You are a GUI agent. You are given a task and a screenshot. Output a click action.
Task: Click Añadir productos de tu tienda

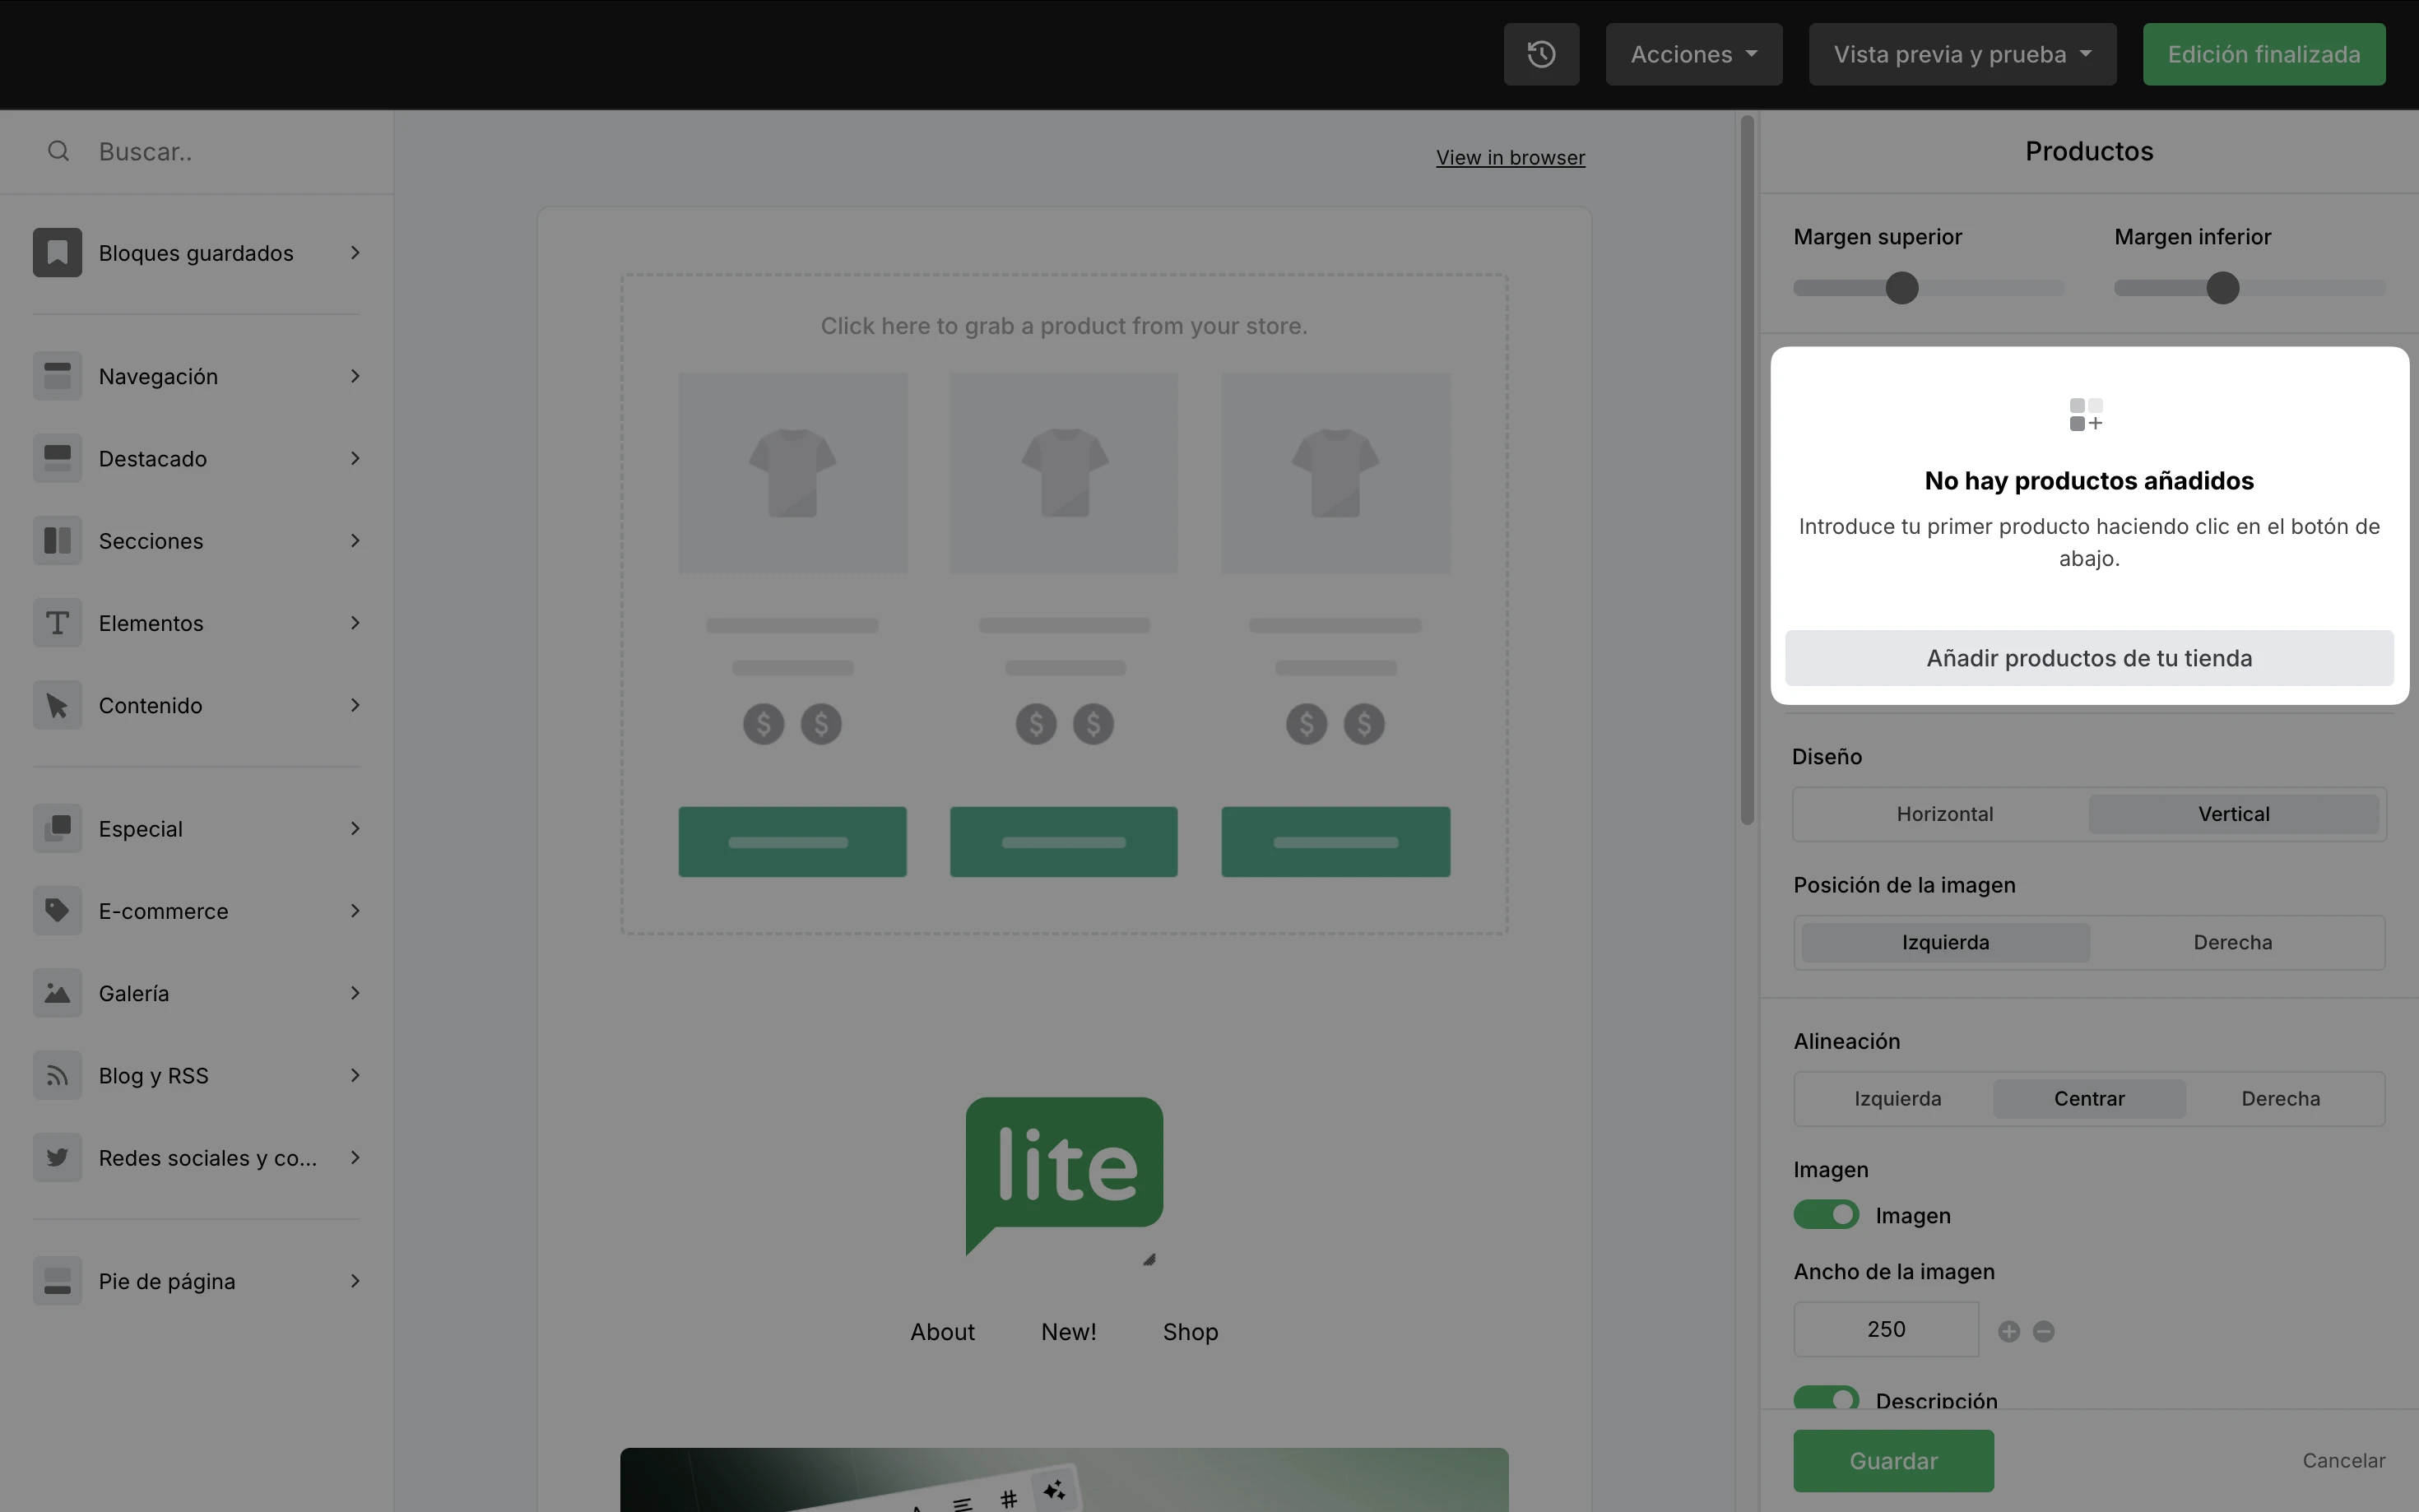click(x=2089, y=658)
